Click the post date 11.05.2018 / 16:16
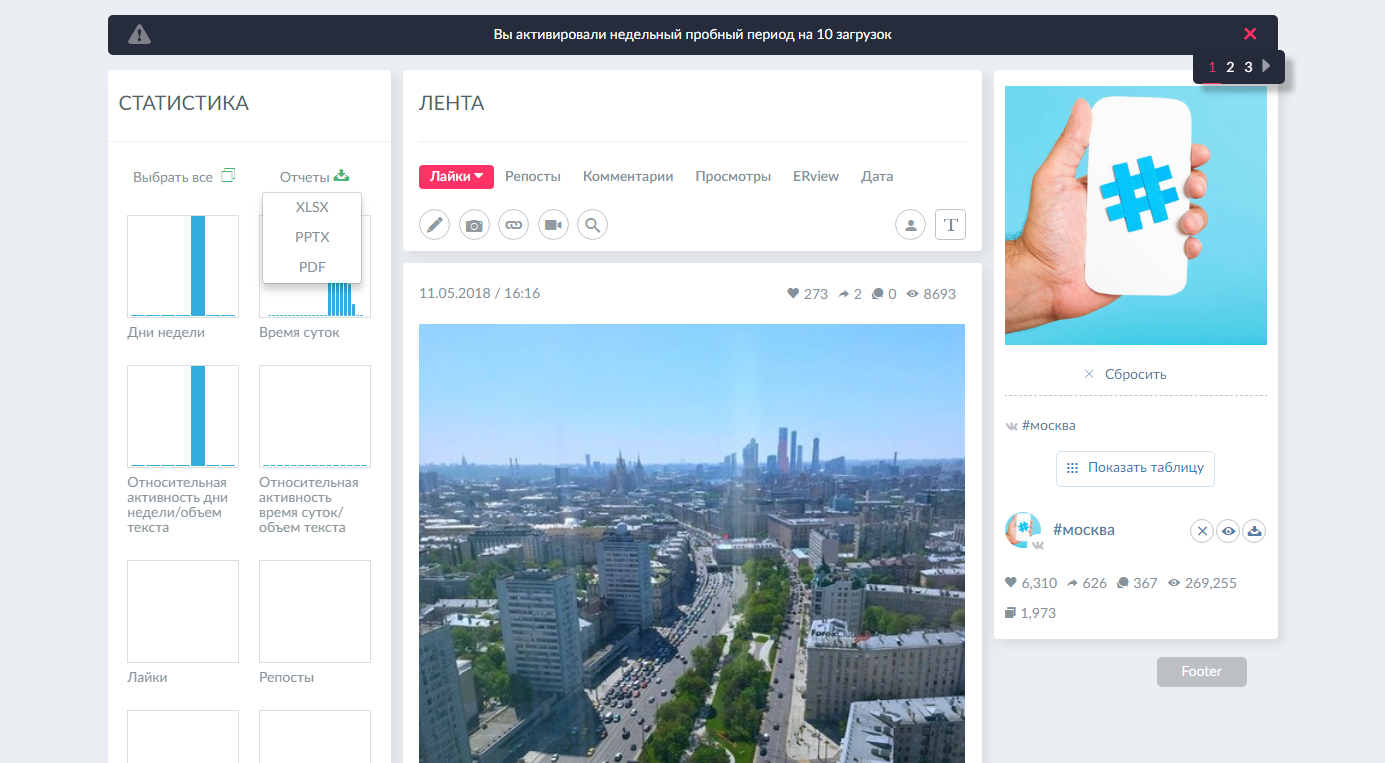This screenshot has height=763, width=1385. (x=480, y=293)
